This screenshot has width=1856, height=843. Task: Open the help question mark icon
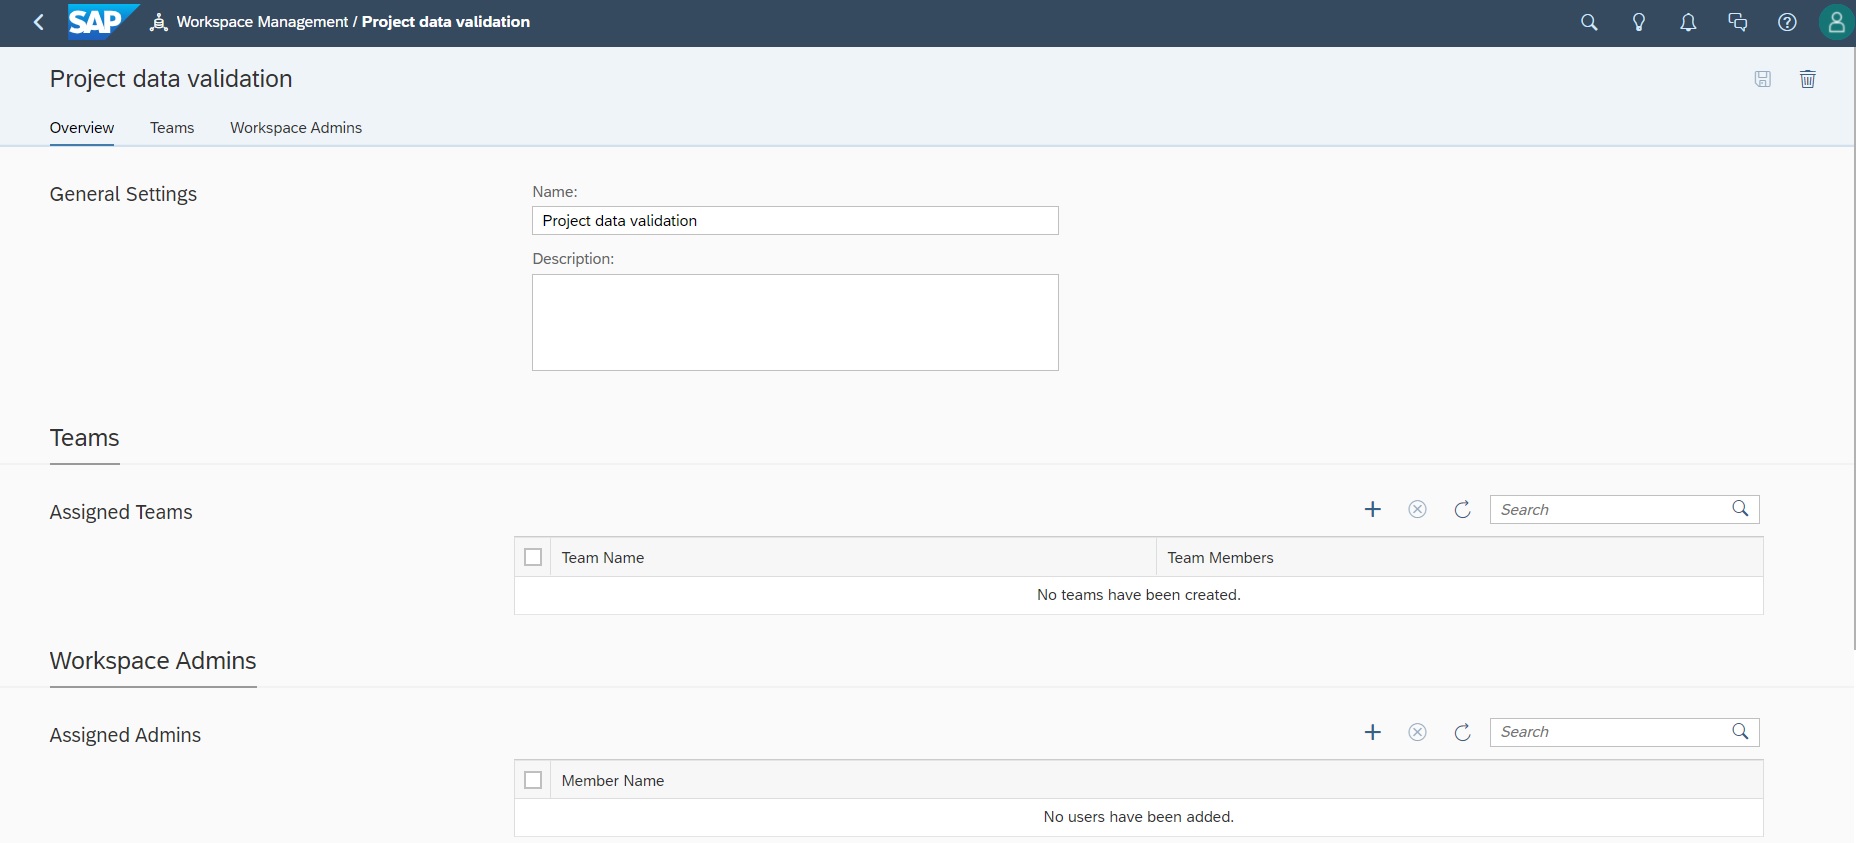click(x=1787, y=22)
